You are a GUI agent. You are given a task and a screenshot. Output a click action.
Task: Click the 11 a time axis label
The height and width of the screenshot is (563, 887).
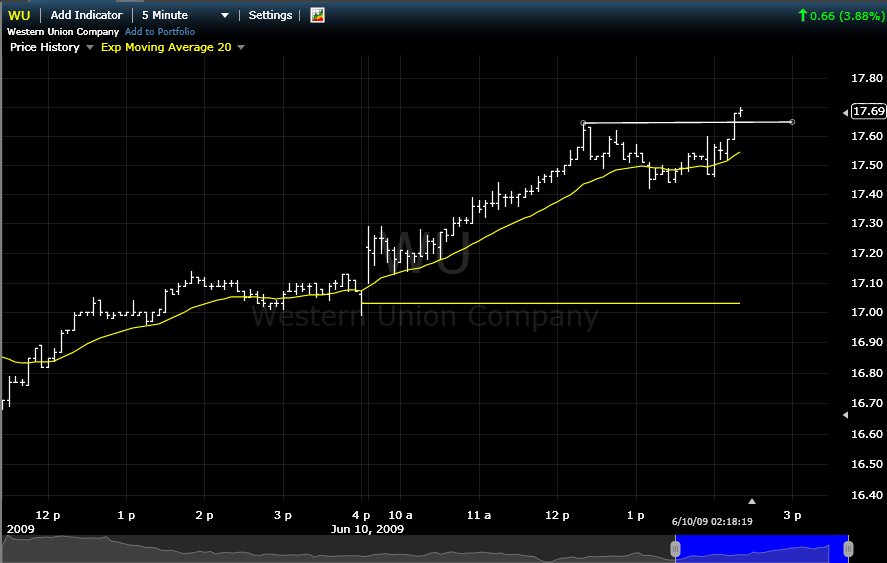point(479,515)
